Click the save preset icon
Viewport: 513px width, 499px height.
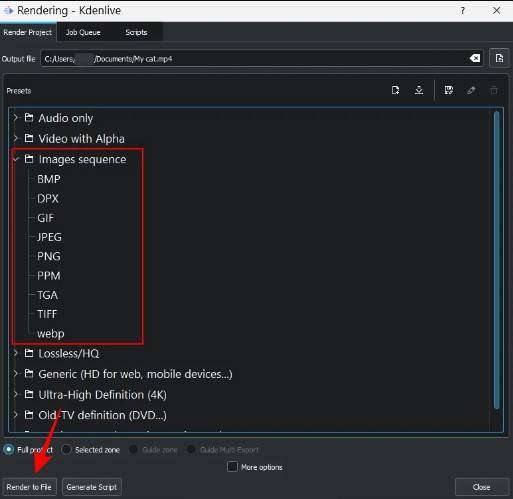(x=449, y=90)
